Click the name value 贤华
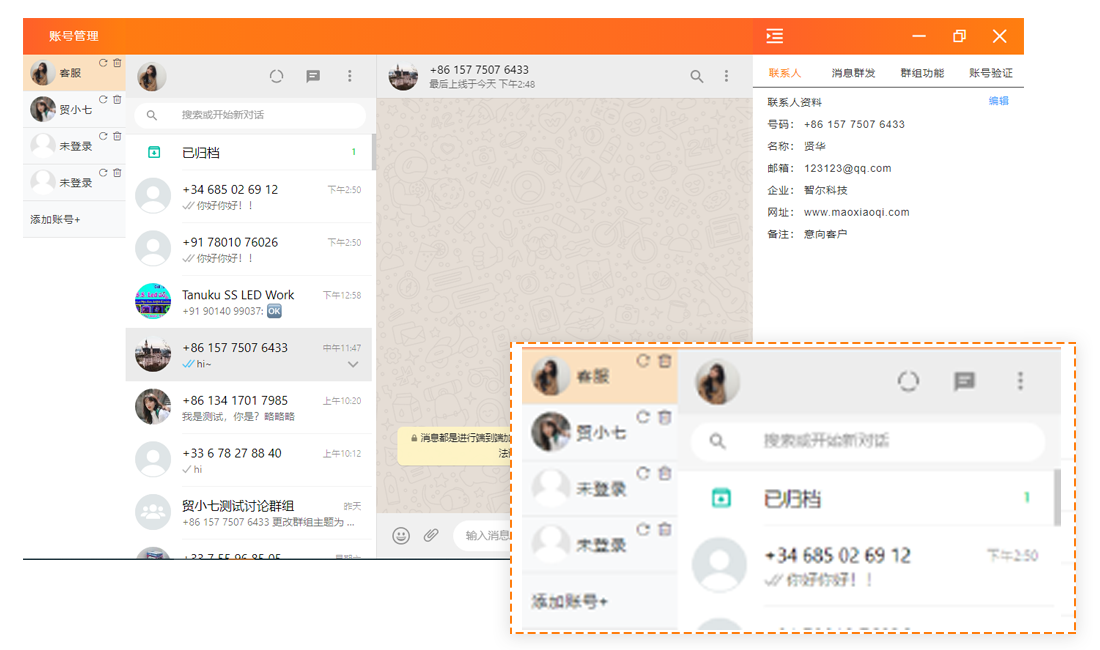Image resolution: width=1100 pixels, height=650 pixels. (x=814, y=146)
